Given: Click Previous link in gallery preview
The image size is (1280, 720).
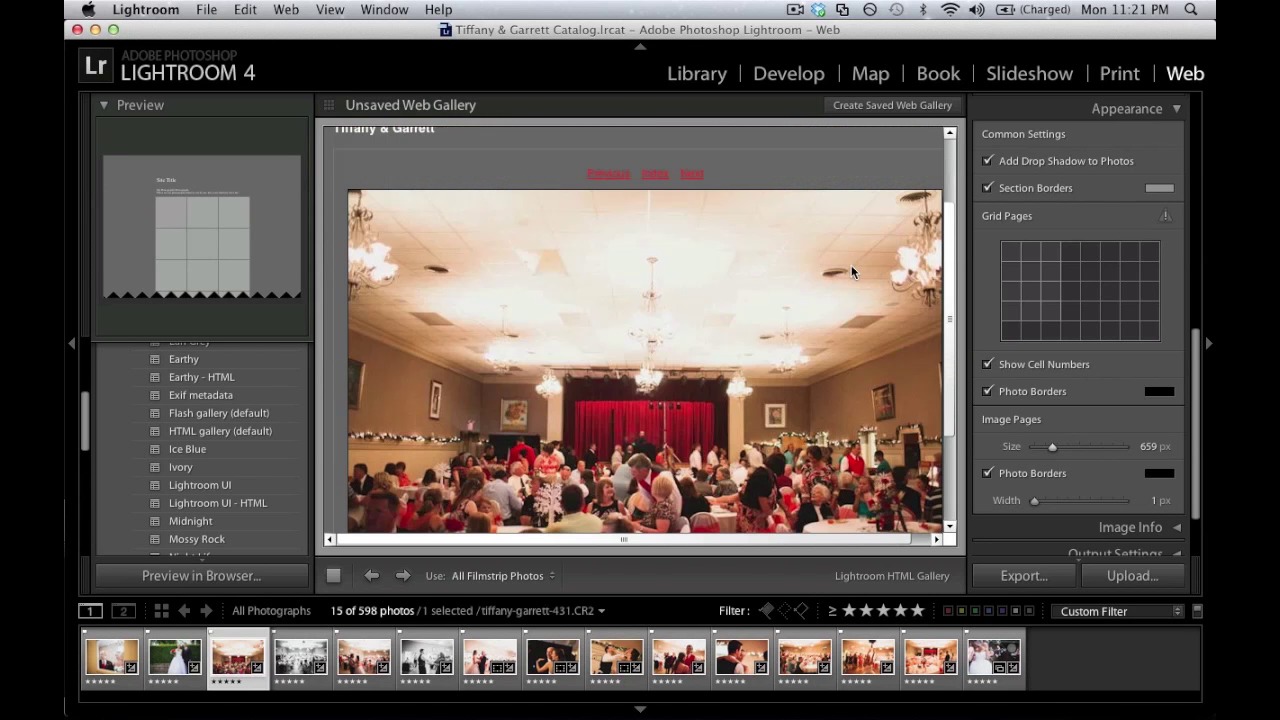Looking at the screenshot, I should (x=608, y=174).
